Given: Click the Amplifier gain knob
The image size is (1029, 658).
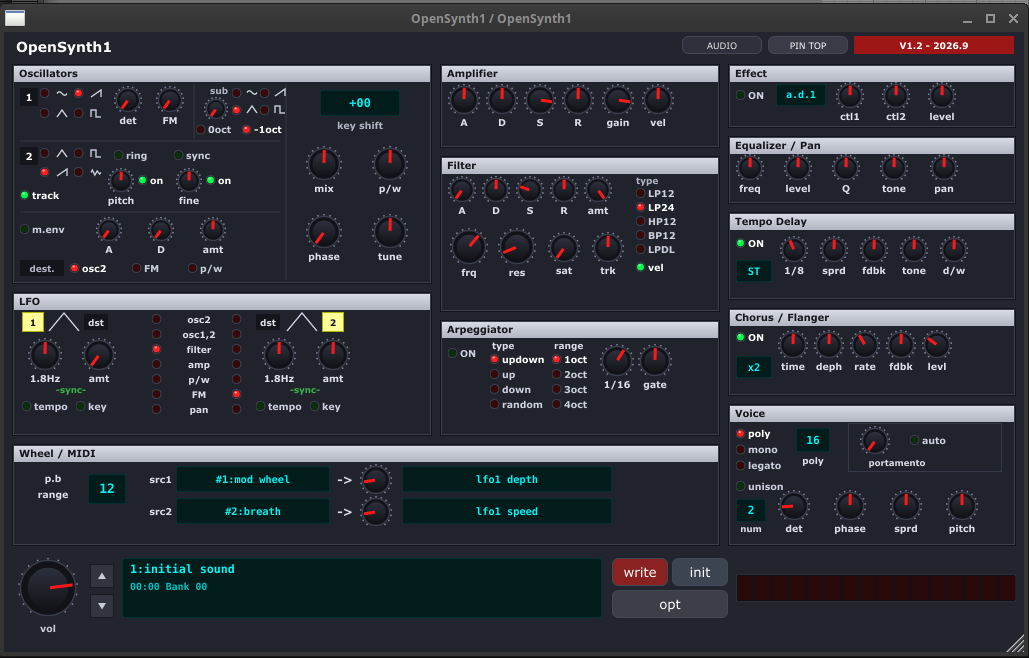Looking at the screenshot, I should click(618, 100).
